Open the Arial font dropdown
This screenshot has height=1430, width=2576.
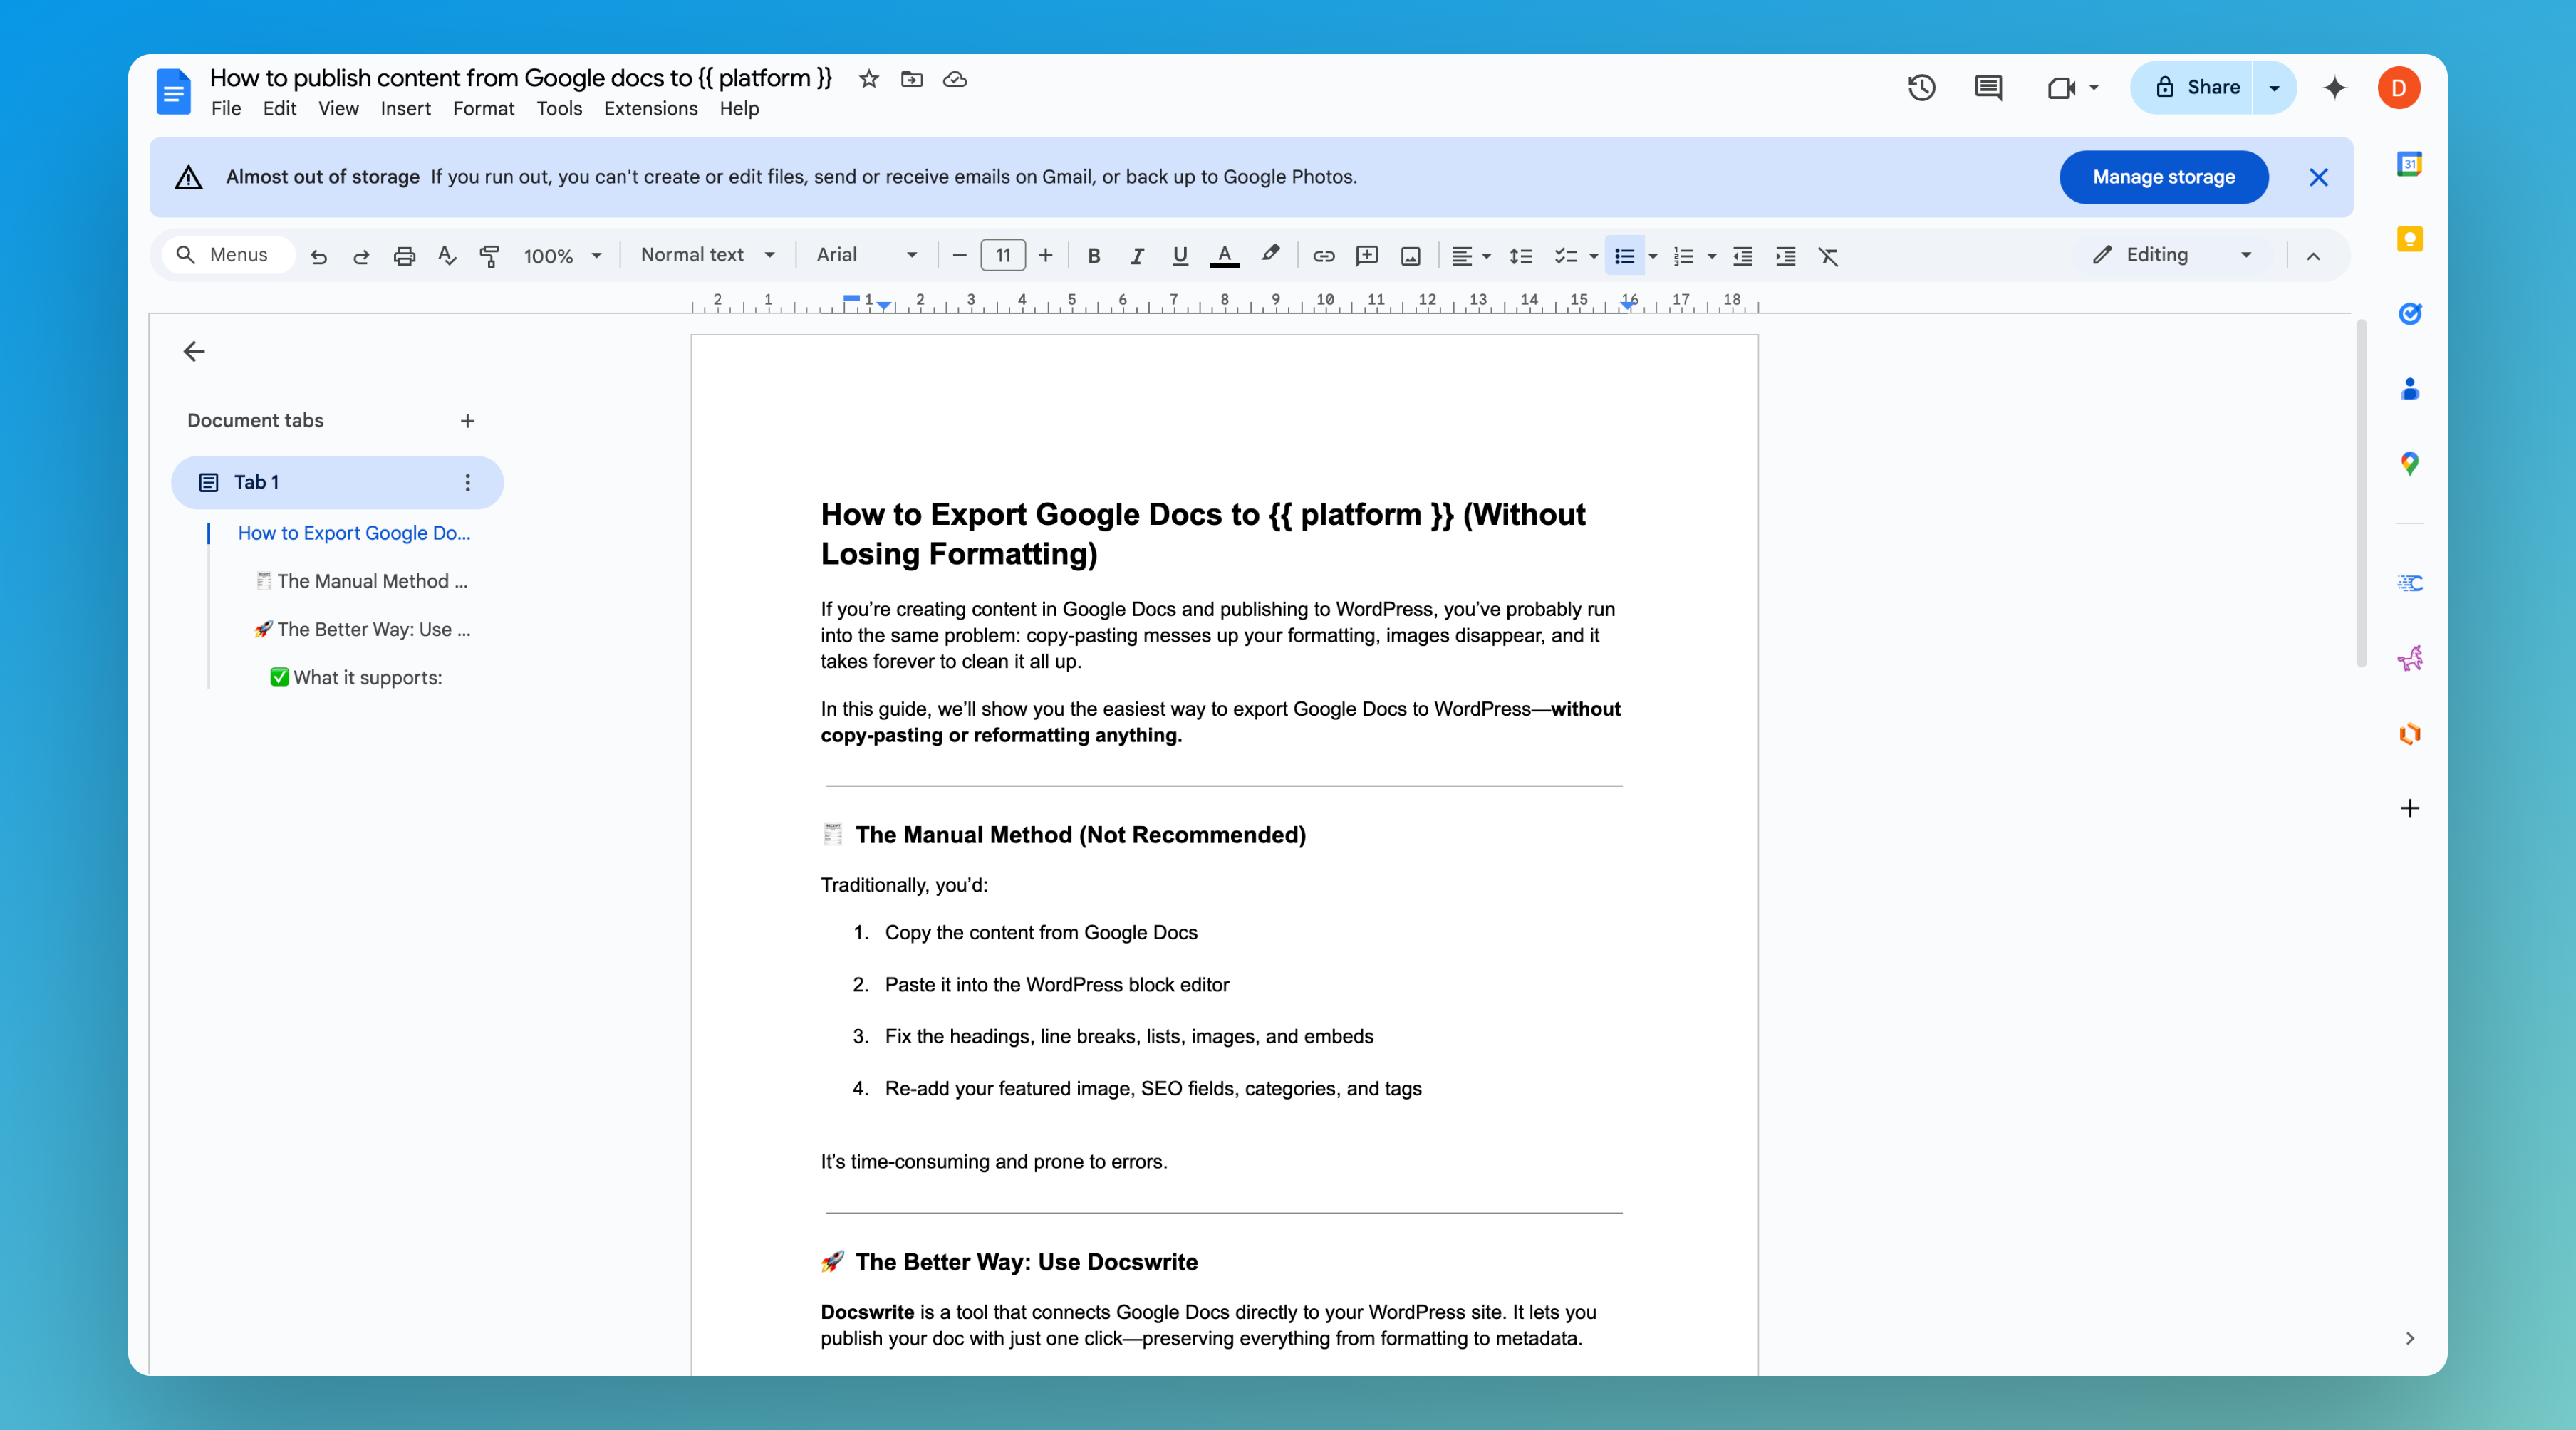(866, 255)
